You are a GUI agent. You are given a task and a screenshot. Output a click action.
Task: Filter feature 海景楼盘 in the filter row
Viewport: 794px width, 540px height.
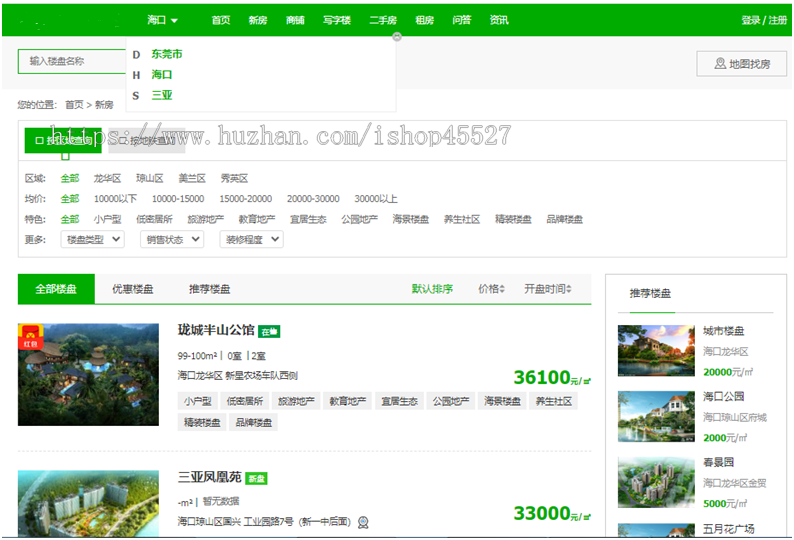click(411, 219)
